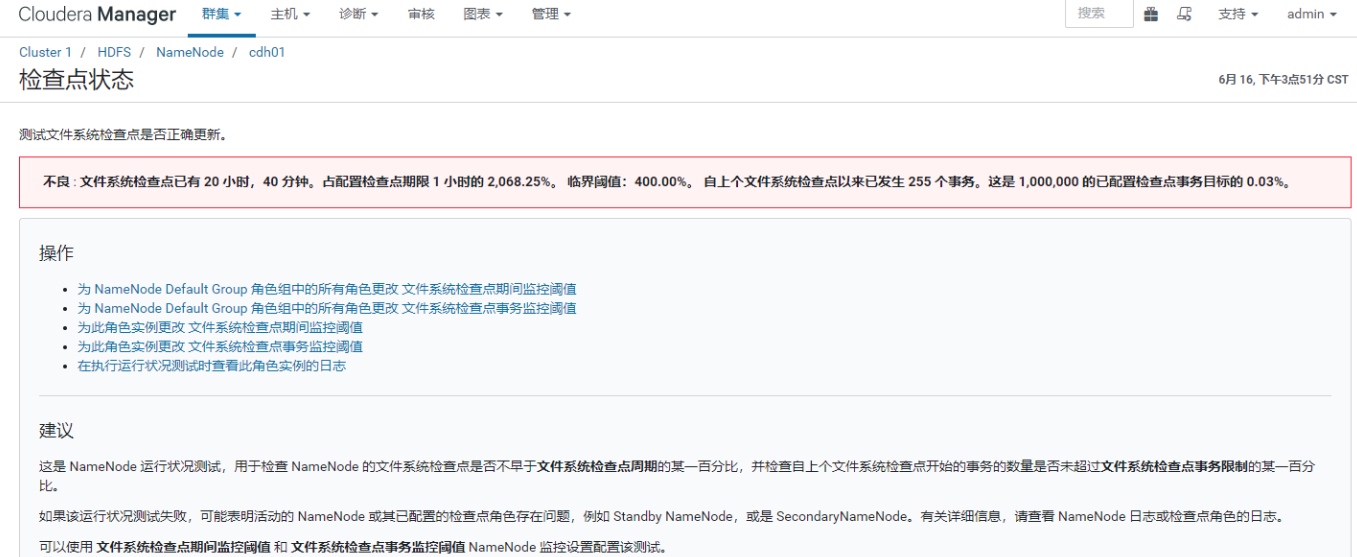
Task: Open the running commands icon beside search
Action: [x=1184, y=14]
